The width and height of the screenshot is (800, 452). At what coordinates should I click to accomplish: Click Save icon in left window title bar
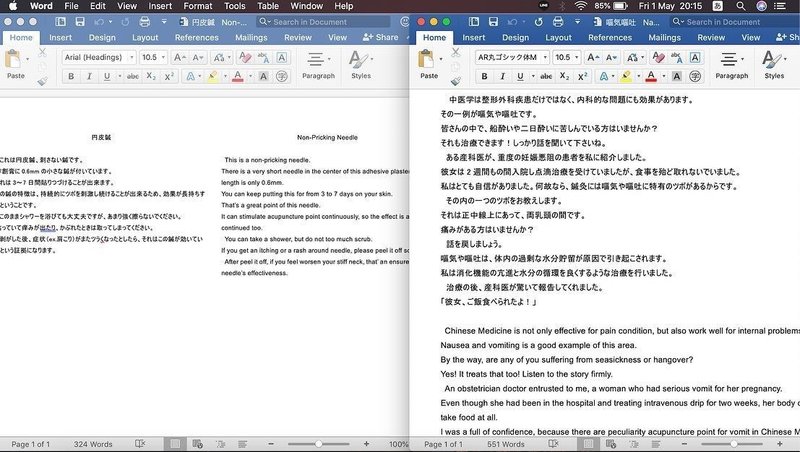(80, 22)
